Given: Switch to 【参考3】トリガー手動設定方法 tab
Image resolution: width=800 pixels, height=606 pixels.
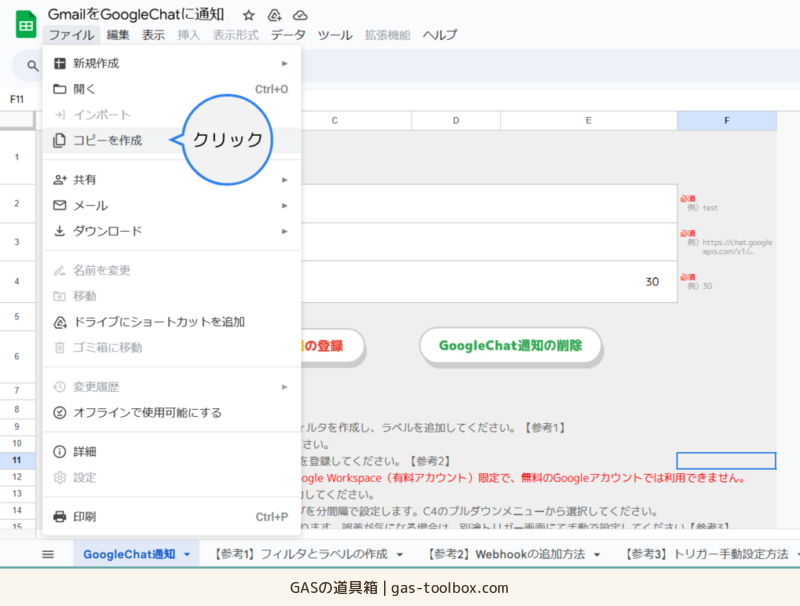Looking at the screenshot, I should click(x=706, y=554).
